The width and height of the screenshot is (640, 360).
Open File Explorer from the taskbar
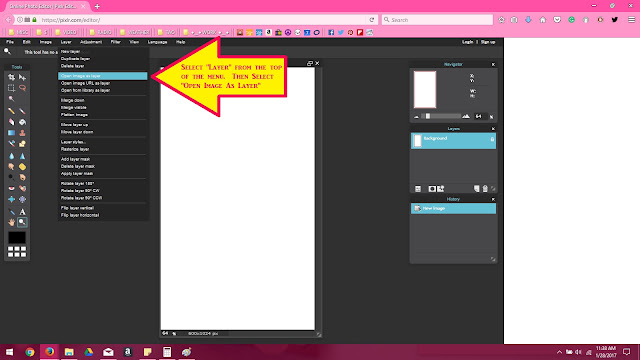coord(69,351)
